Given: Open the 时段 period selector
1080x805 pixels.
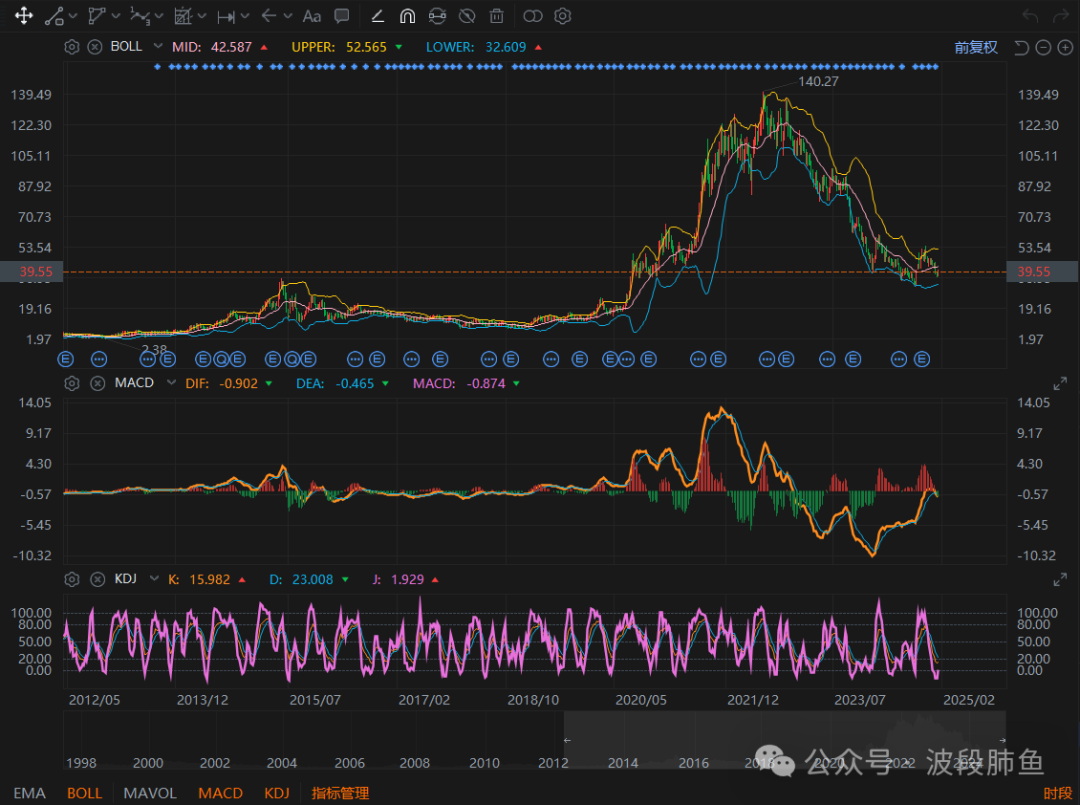Looking at the screenshot, I should 1057,794.
